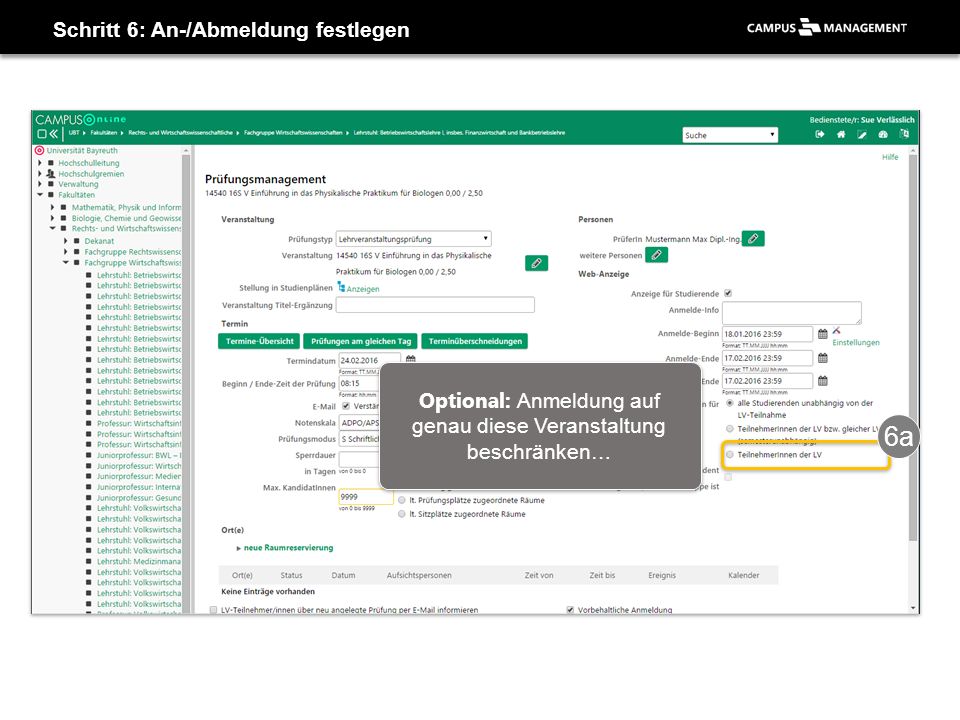Click the documents icon in header
Image resolution: width=960 pixels, height=720 pixels.
[x=904, y=134]
